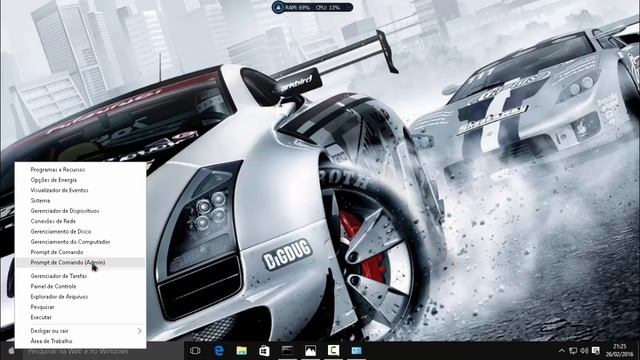Select Explorador de Arquivos entry

point(80,297)
